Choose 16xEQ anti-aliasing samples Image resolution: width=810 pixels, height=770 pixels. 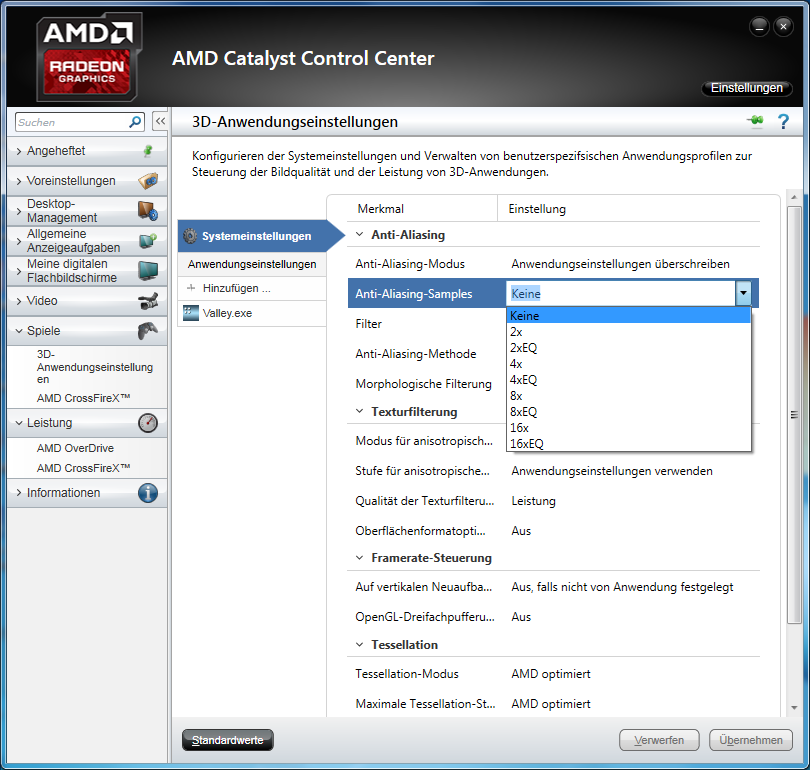(x=629, y=444)
